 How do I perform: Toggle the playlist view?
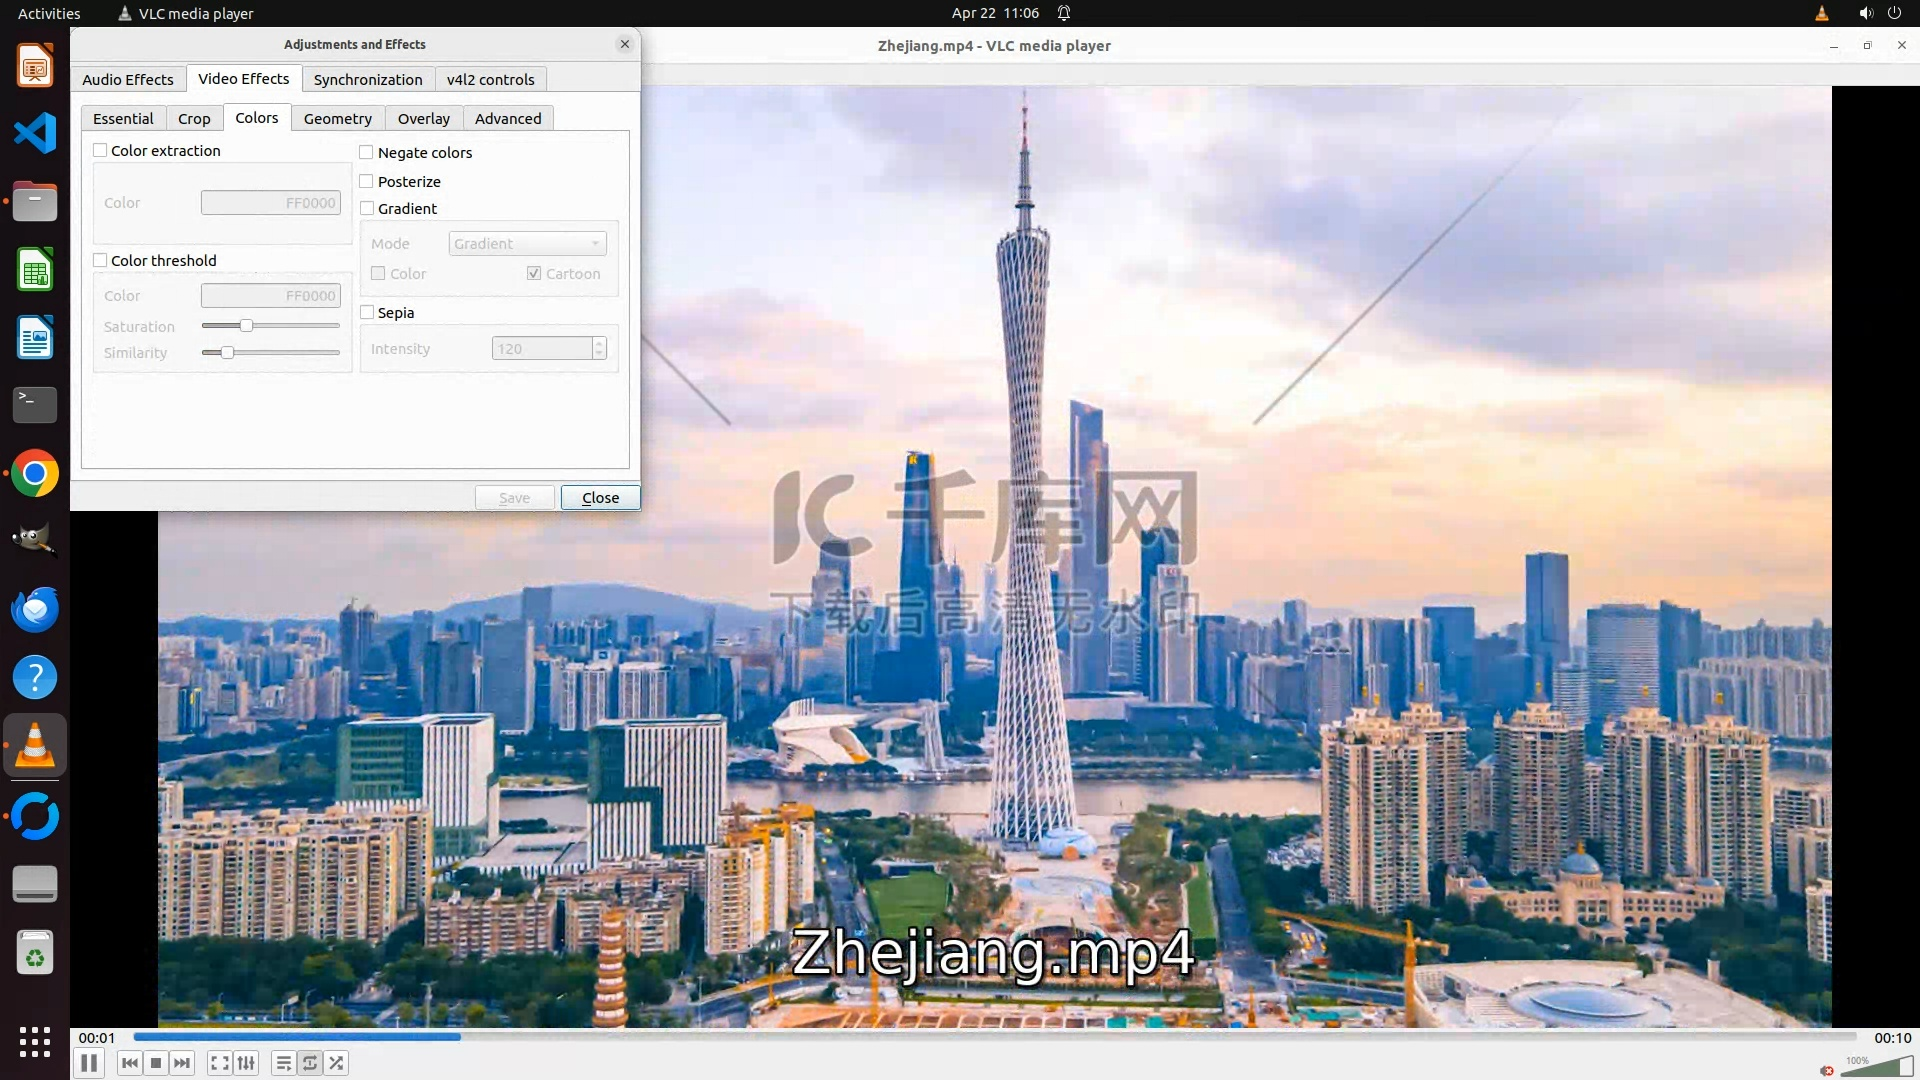point(284,1063)
